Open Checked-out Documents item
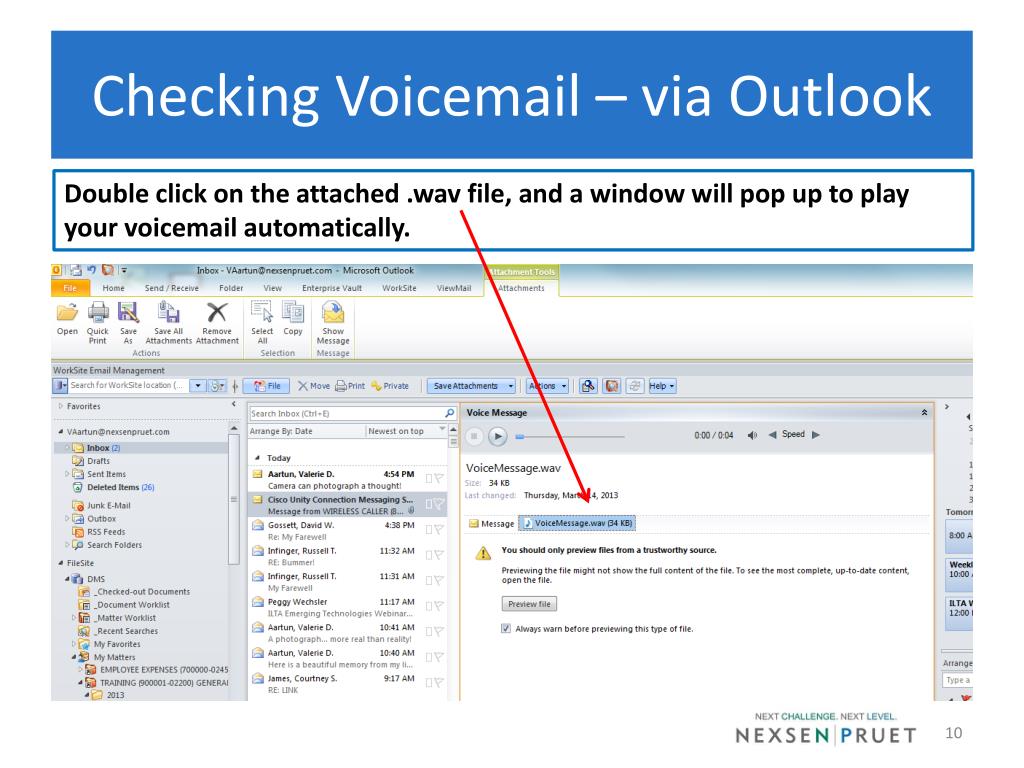The image size is (1024, 768). tap(142, 592)
